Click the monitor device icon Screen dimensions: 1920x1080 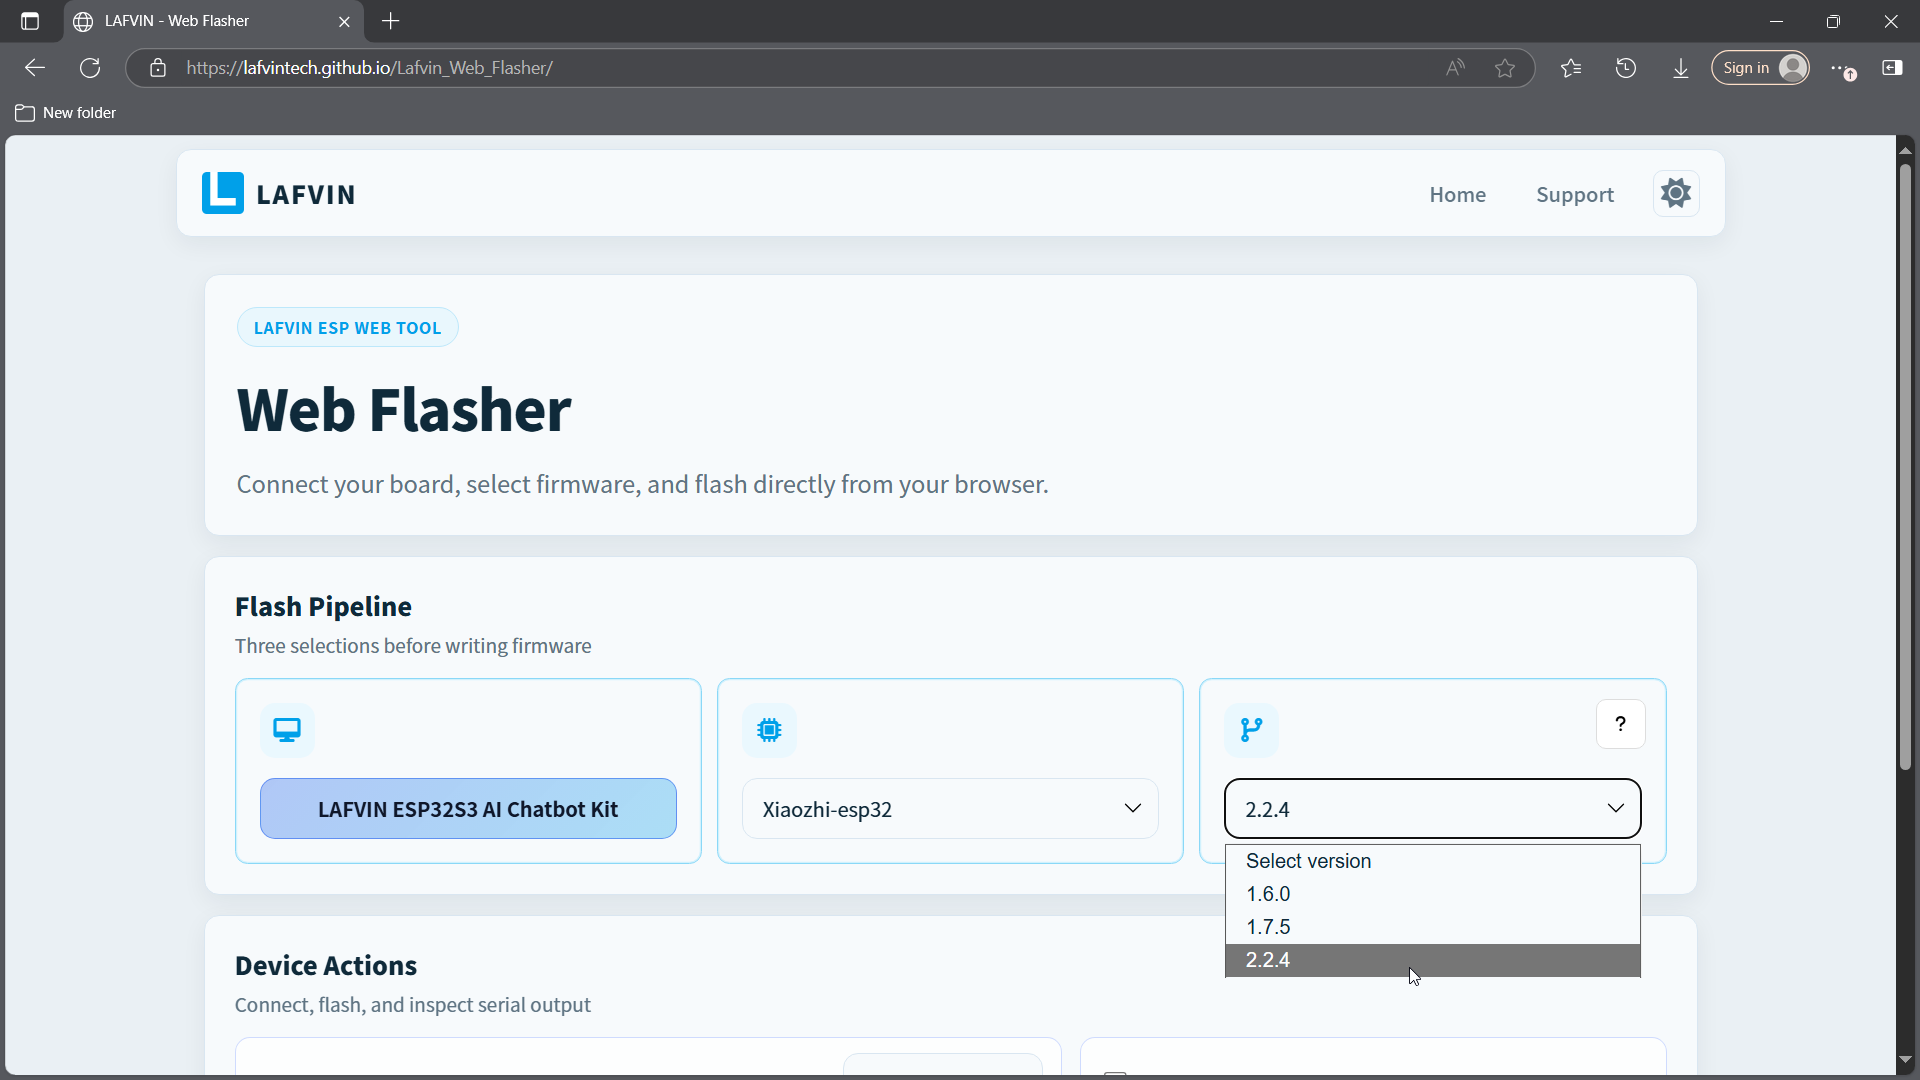287,730
